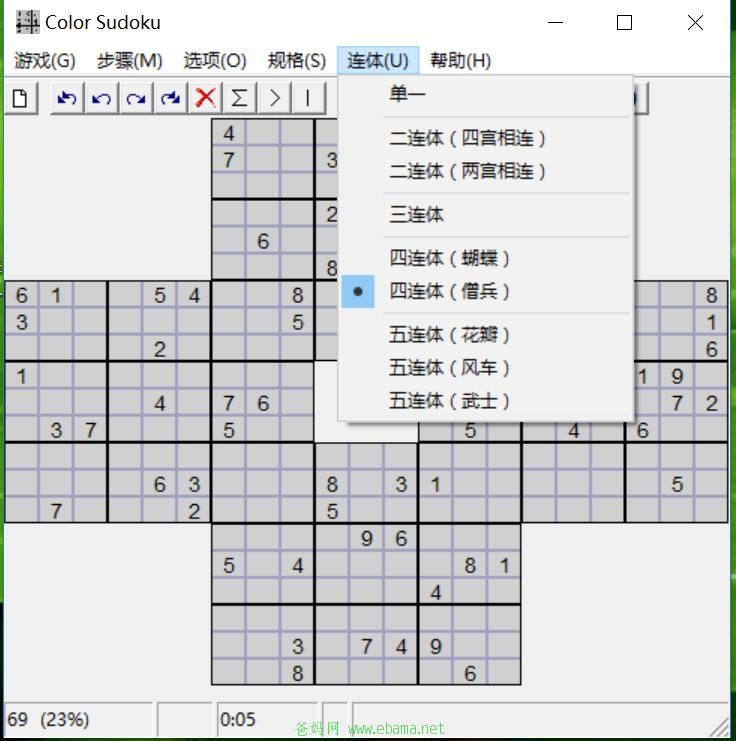
Task: Click the vertical bar toolbar icon
Action: pyautogui.click(x=308, y=98)
